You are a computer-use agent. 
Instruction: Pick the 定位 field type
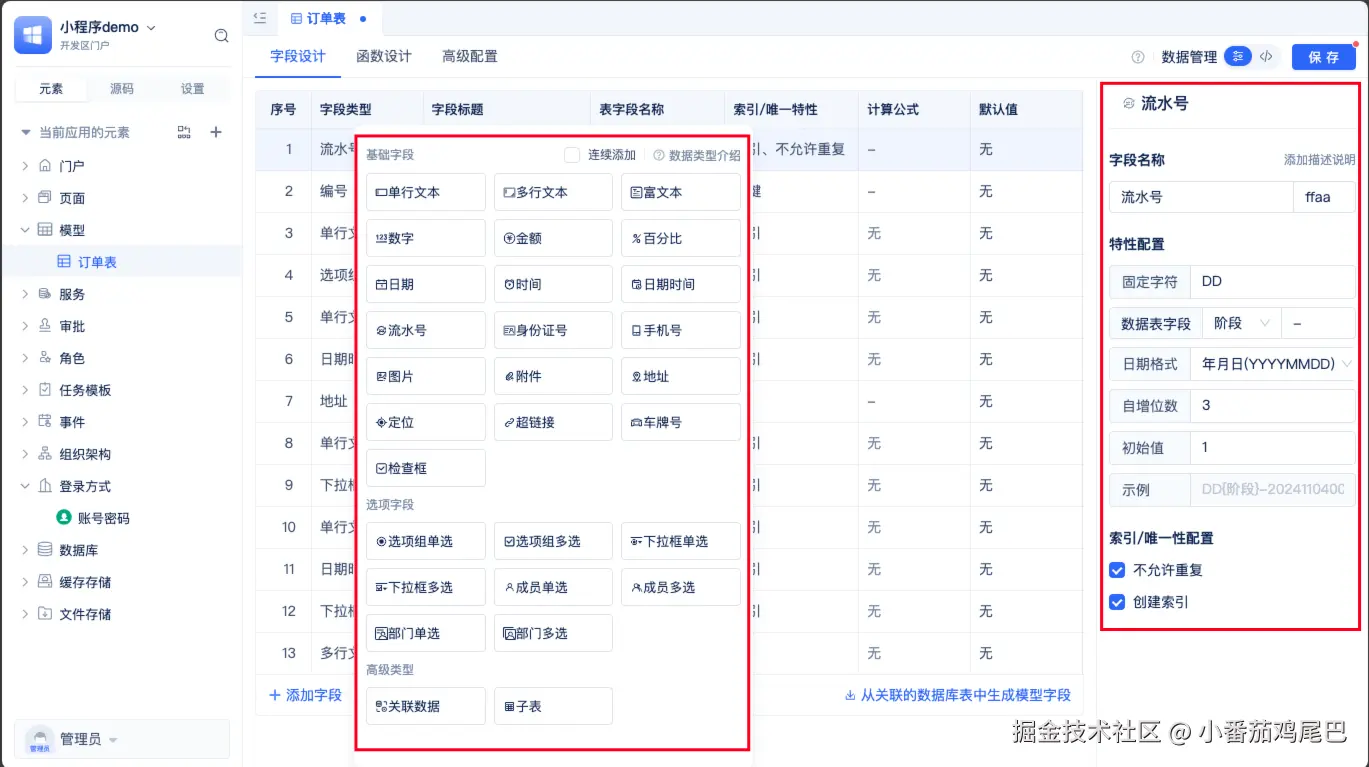(426, 422)
